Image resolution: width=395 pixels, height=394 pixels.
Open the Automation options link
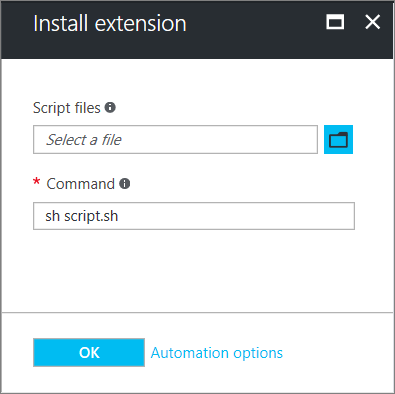coord(217,353)
